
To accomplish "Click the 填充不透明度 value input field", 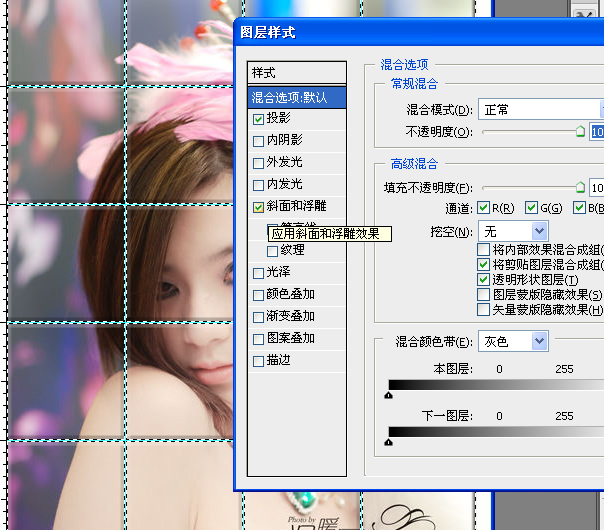I will pyautogui.click(x=597, y=188).
